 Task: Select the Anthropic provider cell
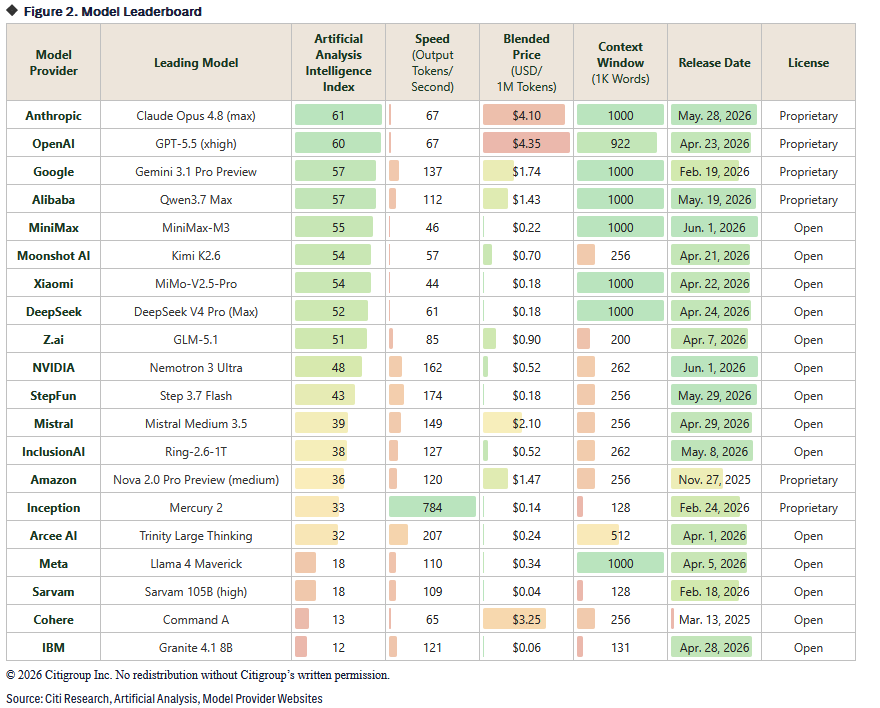(x=53, y=115)
